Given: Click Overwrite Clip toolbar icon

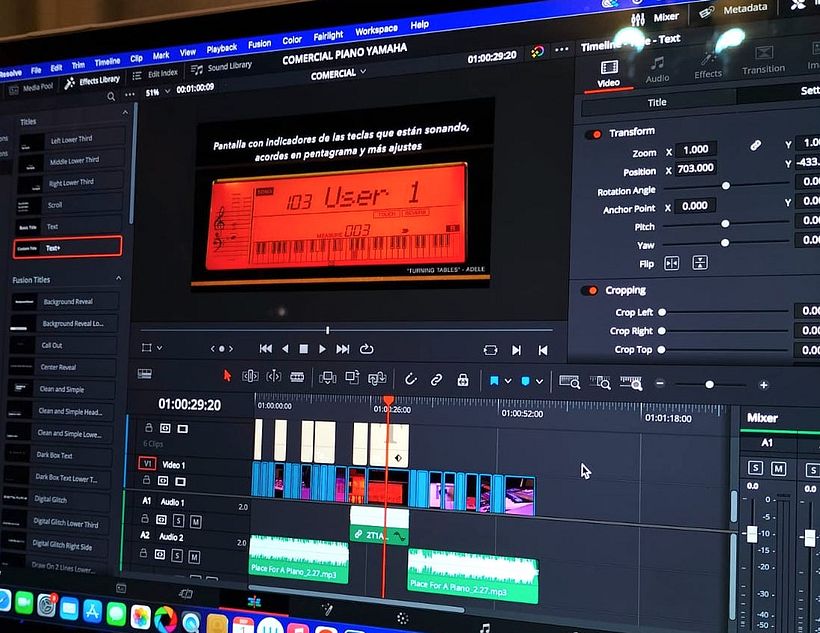Looking at the screenshot, I should (x=352, y=378).
